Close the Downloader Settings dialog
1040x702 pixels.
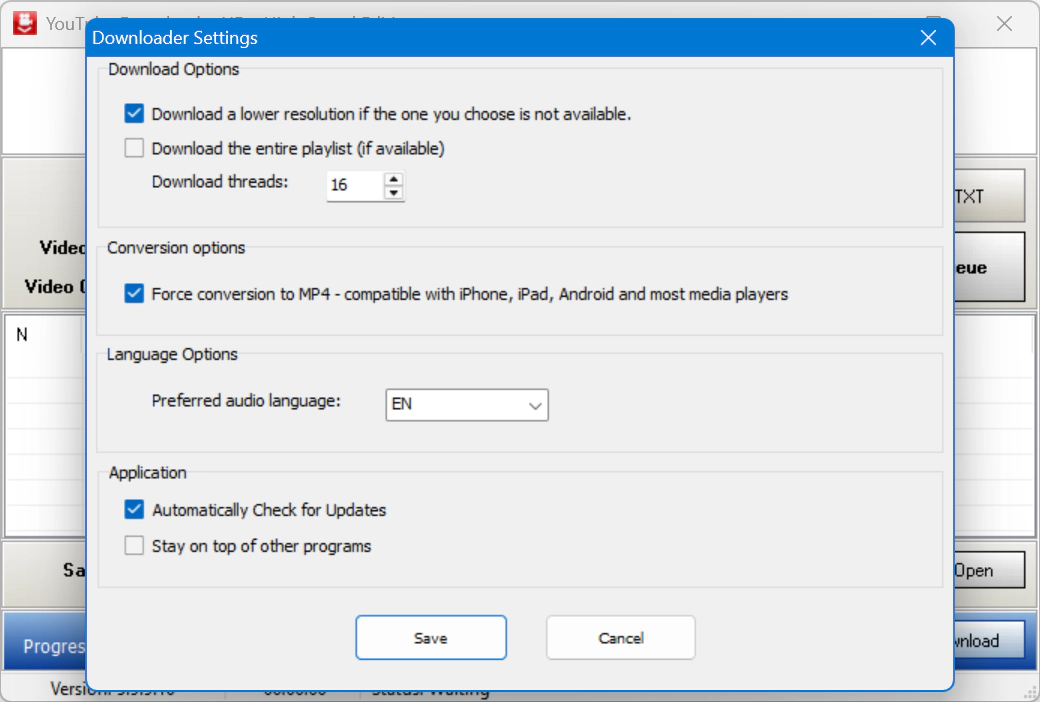[x=928, y=38]
